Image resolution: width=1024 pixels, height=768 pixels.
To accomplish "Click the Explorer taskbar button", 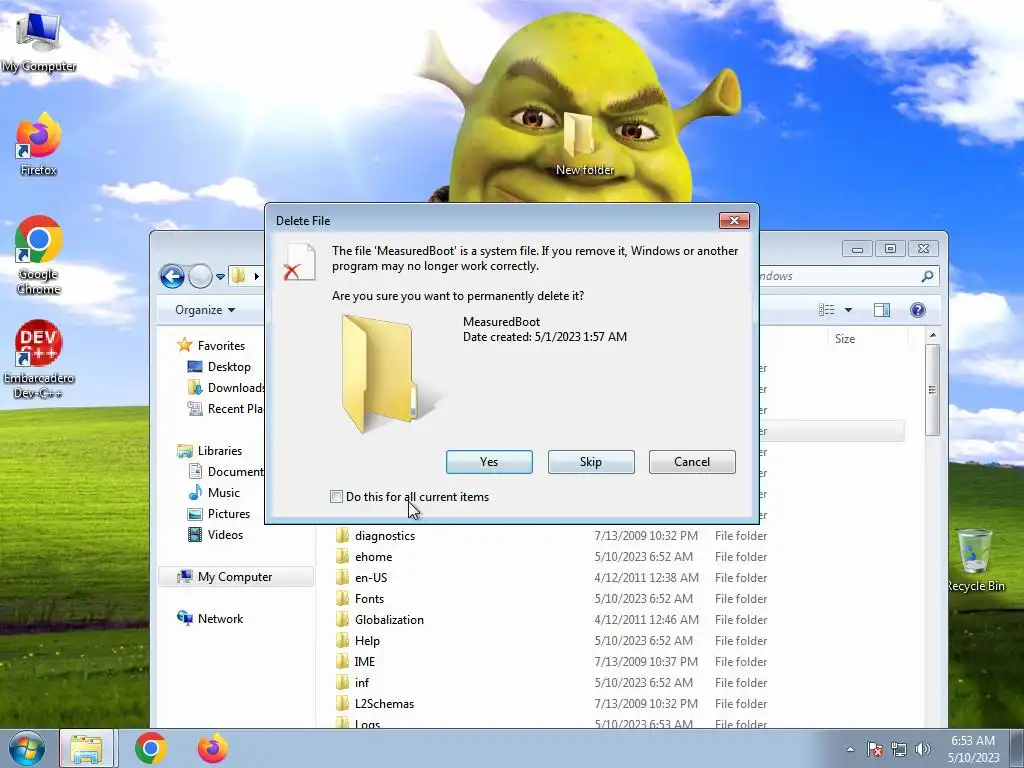I will (x=87, y=748).
